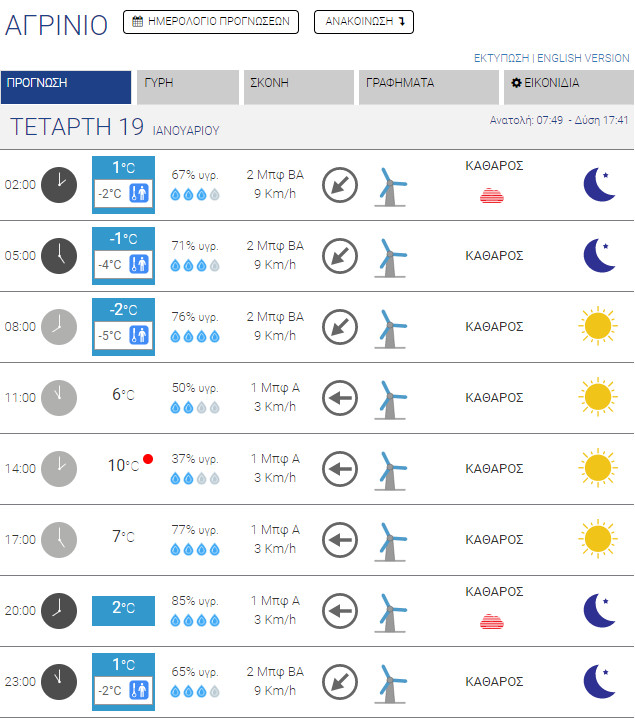
Task: Click the windmill icon in the 11:00 row
Action: (x=390, y=398)
